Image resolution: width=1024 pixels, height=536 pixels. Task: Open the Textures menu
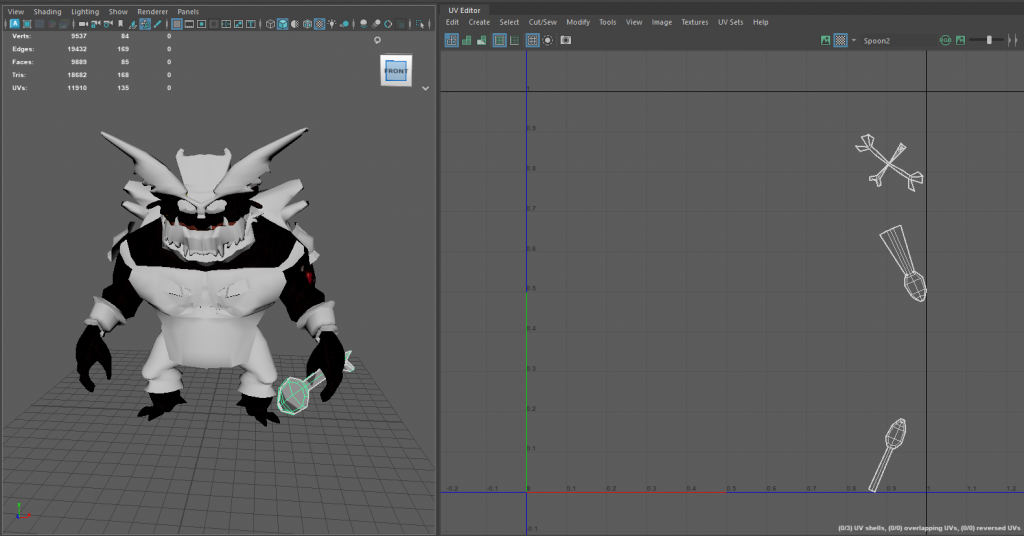pyautogui.click(x=695, y=22)
